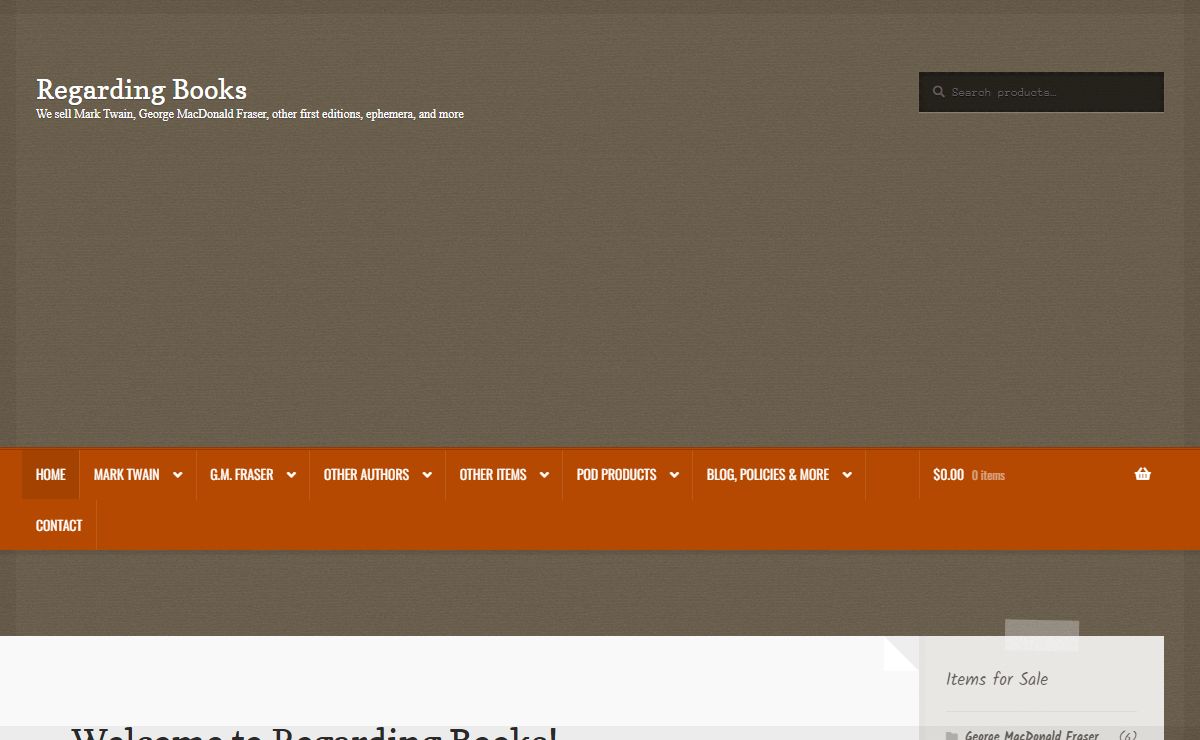Screen dimensions: 1200x740
Task: Open the Regarding Books site title link
Action: point(141,89)
